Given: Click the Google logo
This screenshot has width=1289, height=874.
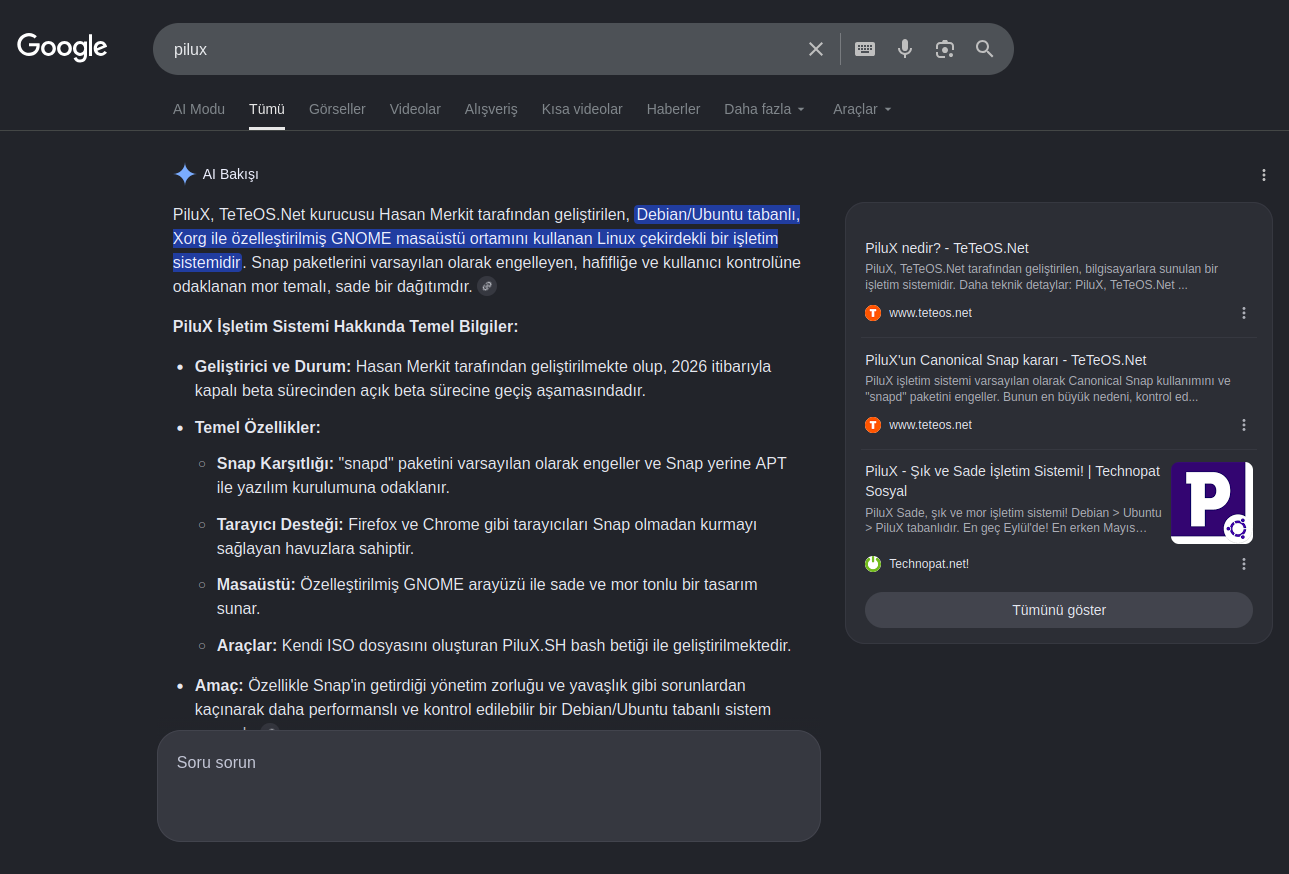Looking at the screenshot, I should click(x=62, y=47).
